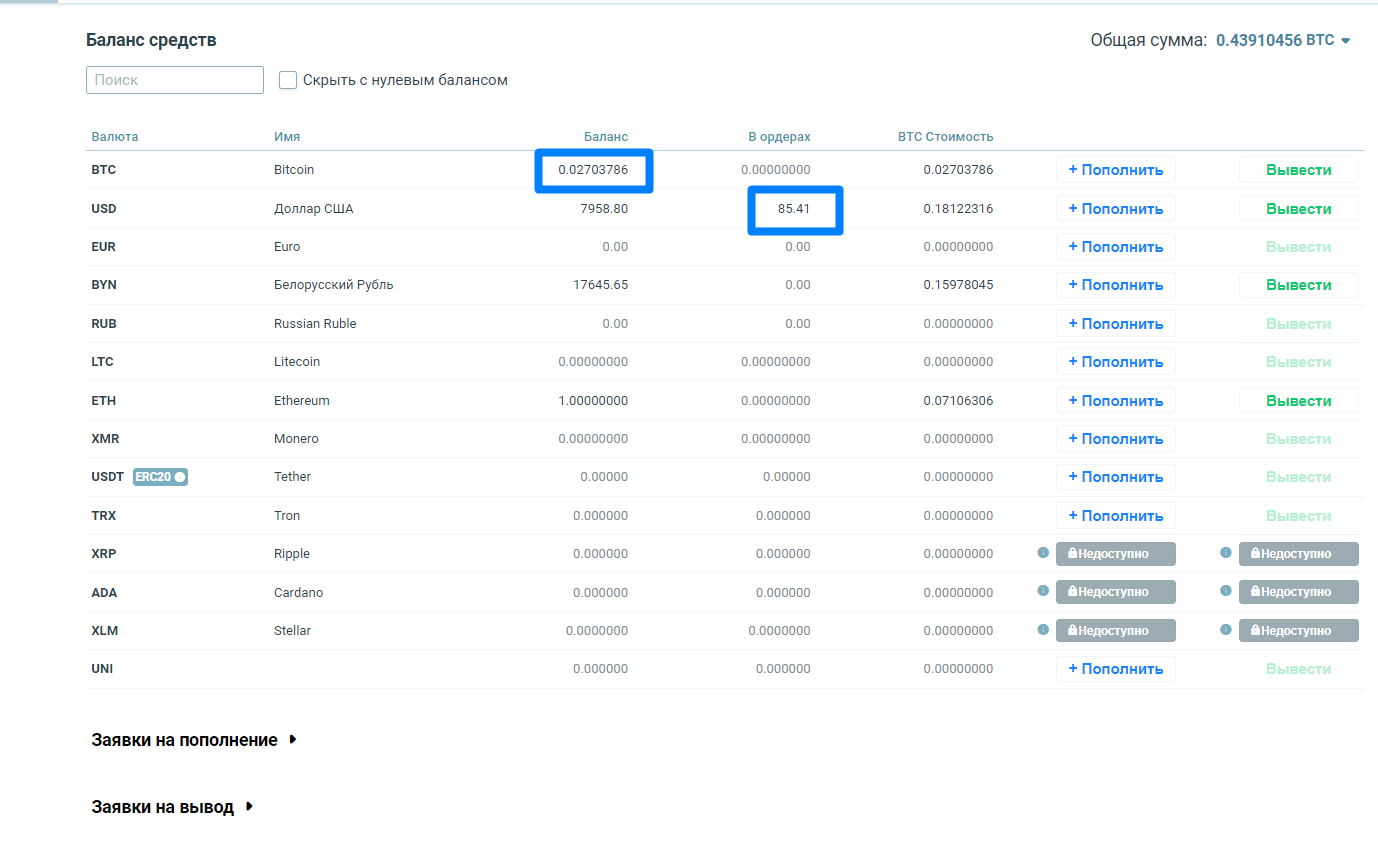1378x842 pixels.
Task: Click Вывести for Tether row
Action: [x=1299, y=477]
